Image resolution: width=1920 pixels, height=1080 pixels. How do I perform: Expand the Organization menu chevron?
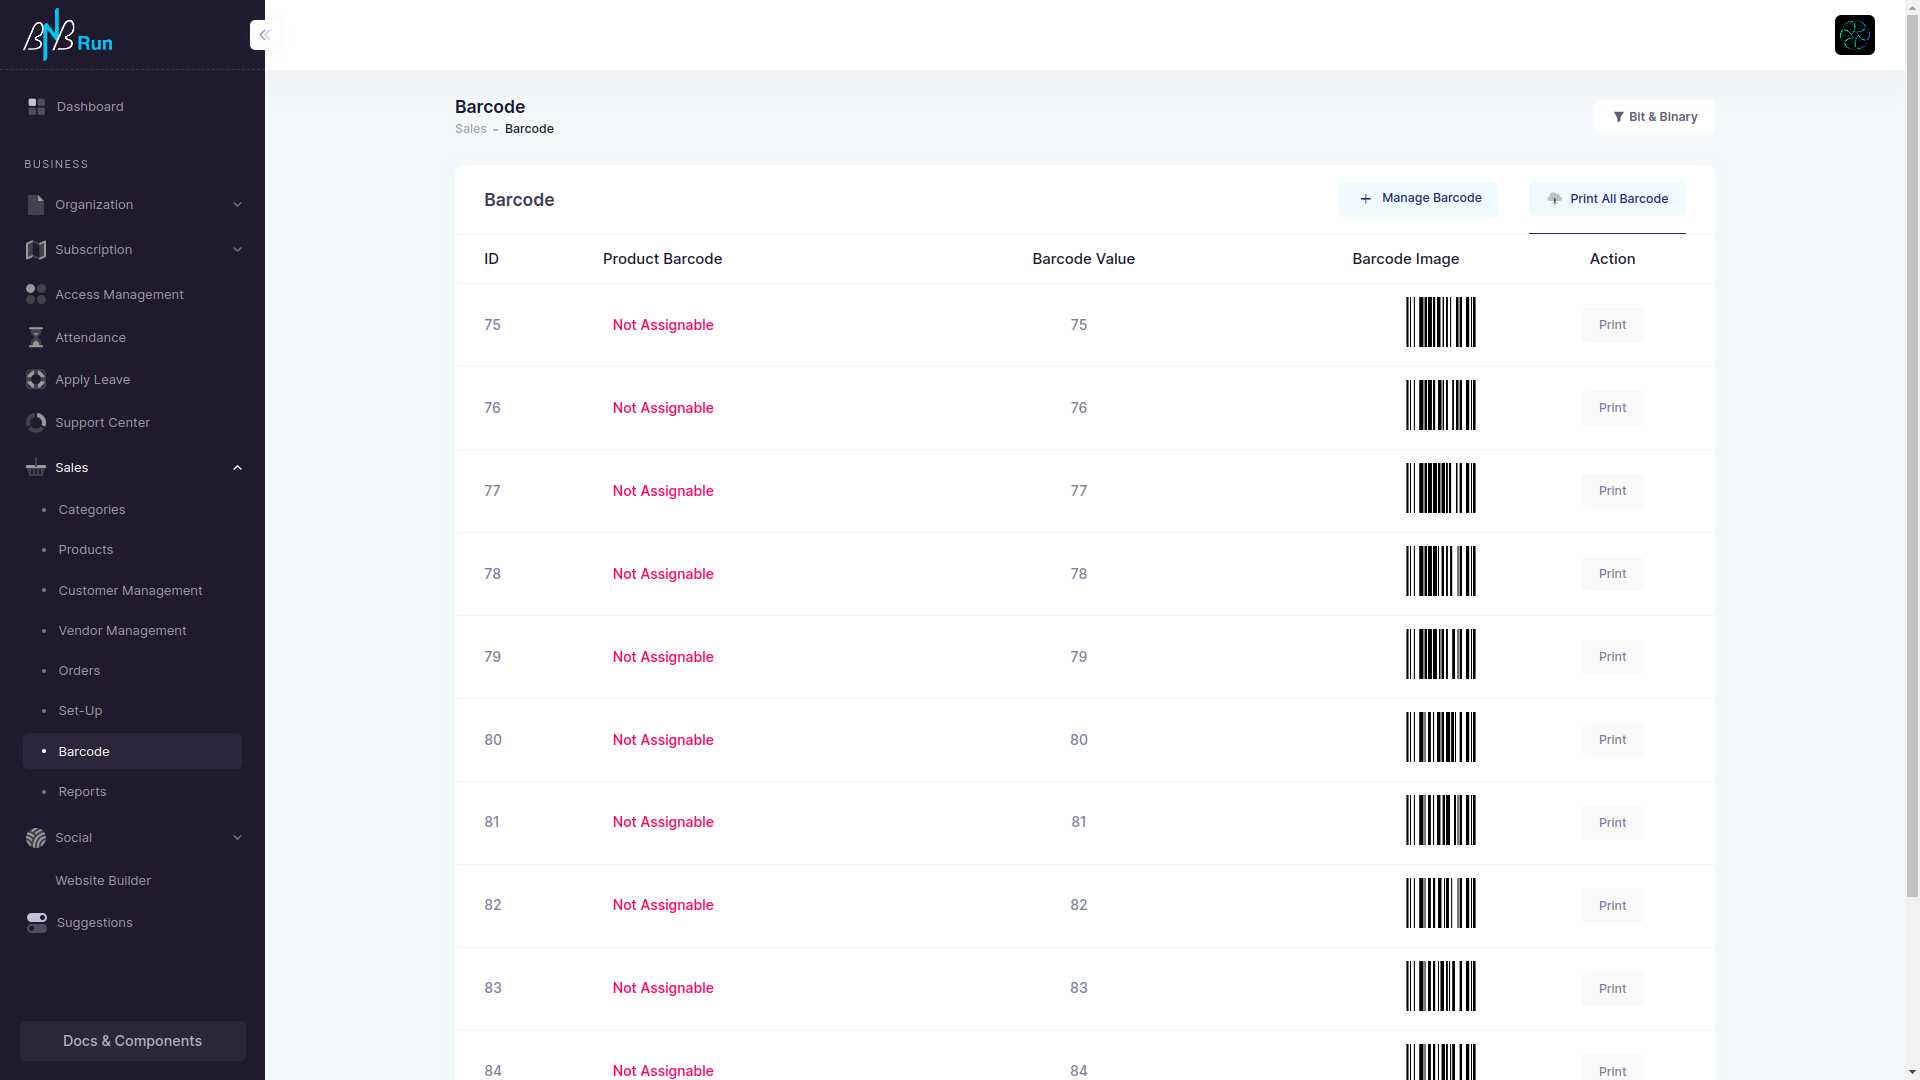pyautogui.click(x=237, y=205)
